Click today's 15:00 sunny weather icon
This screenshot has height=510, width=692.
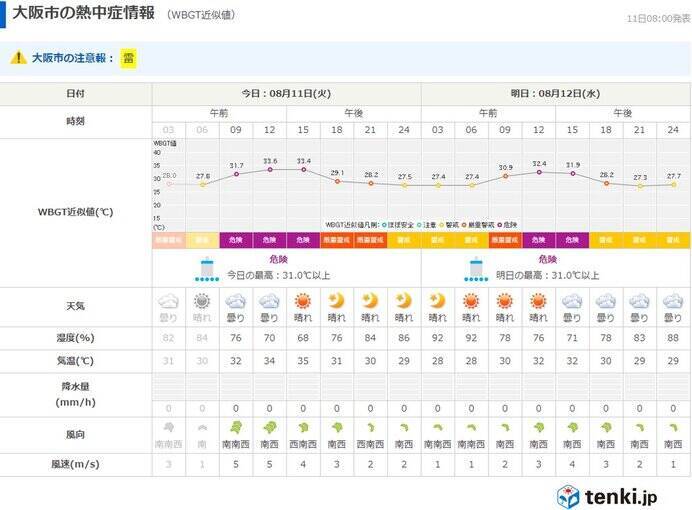pos(303,301)
